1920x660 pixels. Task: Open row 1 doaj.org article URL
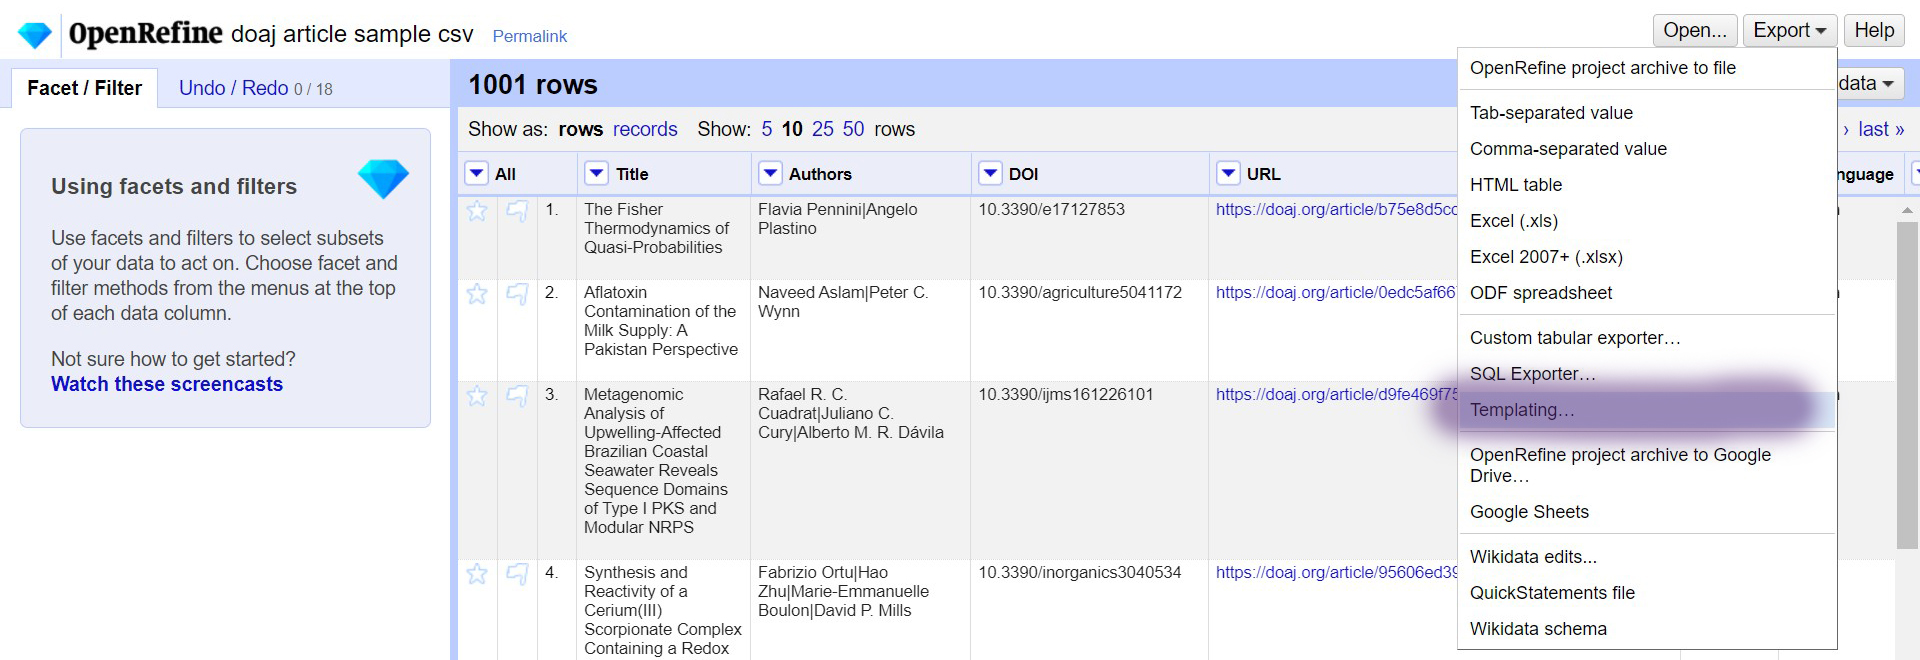pyautogui.click(x=1336, y=209)
